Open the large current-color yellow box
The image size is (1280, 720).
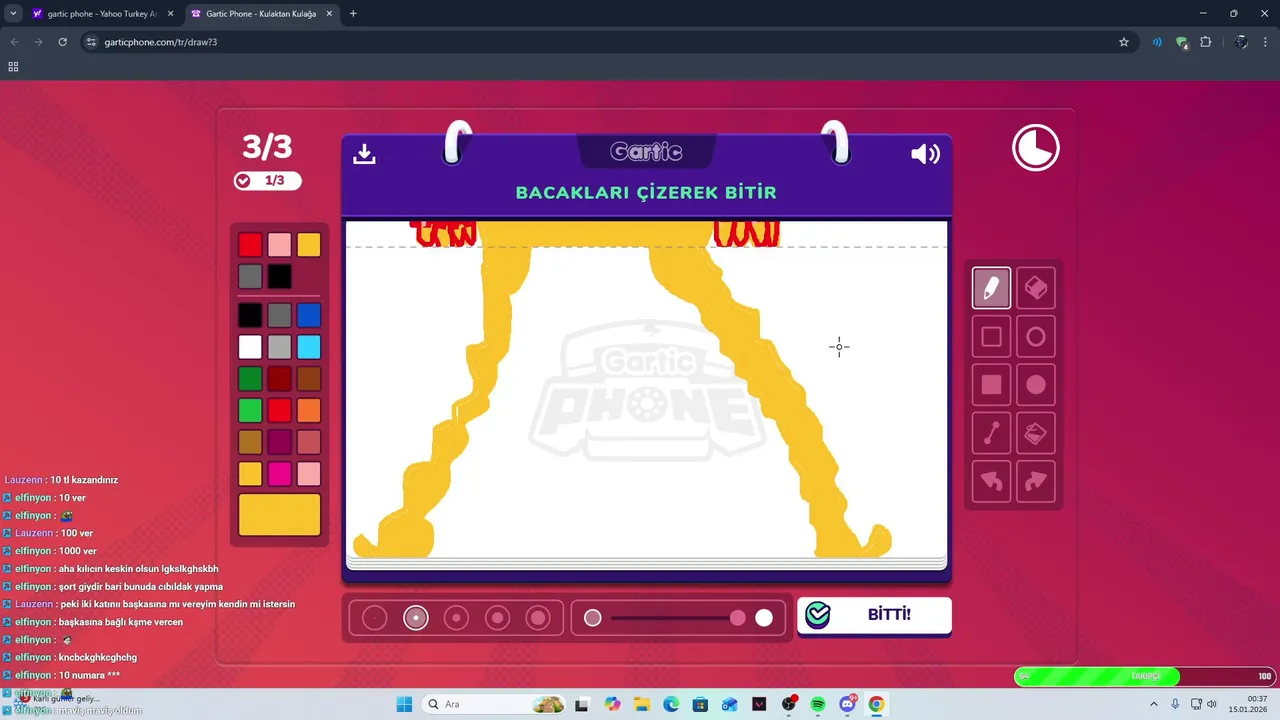[279, 515]
